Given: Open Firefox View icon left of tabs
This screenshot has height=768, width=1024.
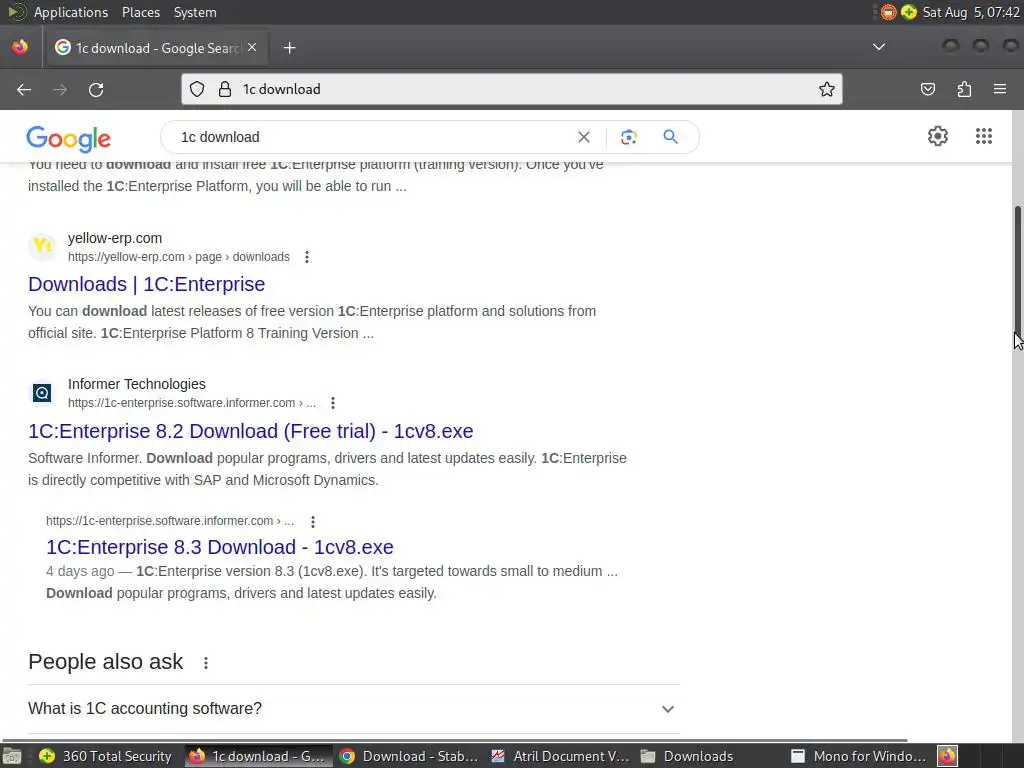Looking at the screenshot, I should [20, 47].
